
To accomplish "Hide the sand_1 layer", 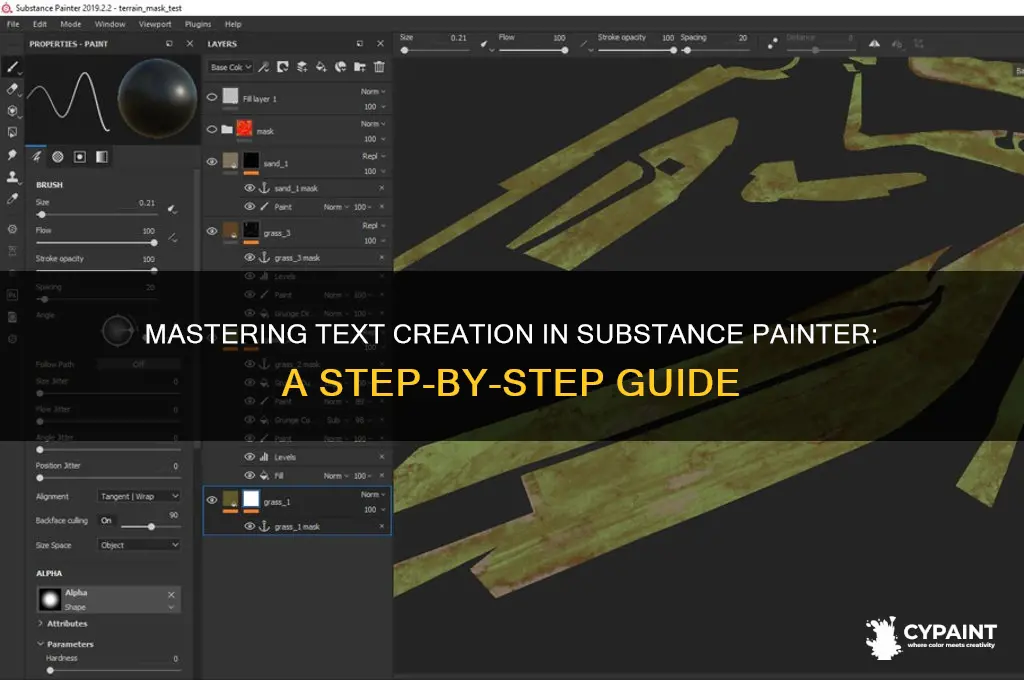I will click(x=212, y=161).
